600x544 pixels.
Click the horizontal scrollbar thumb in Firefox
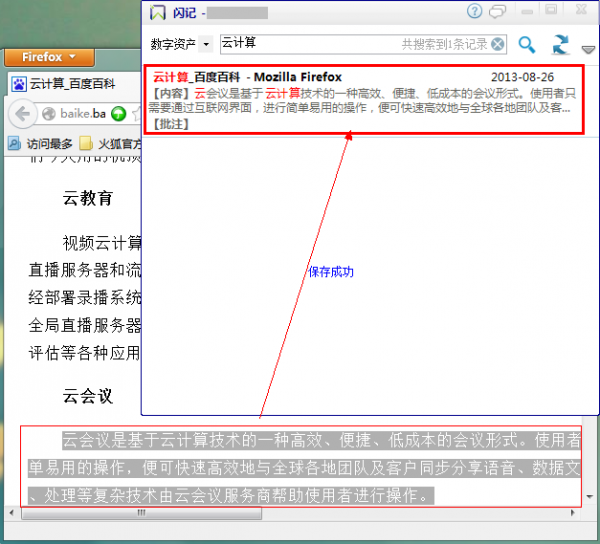[x=142, y=513]
